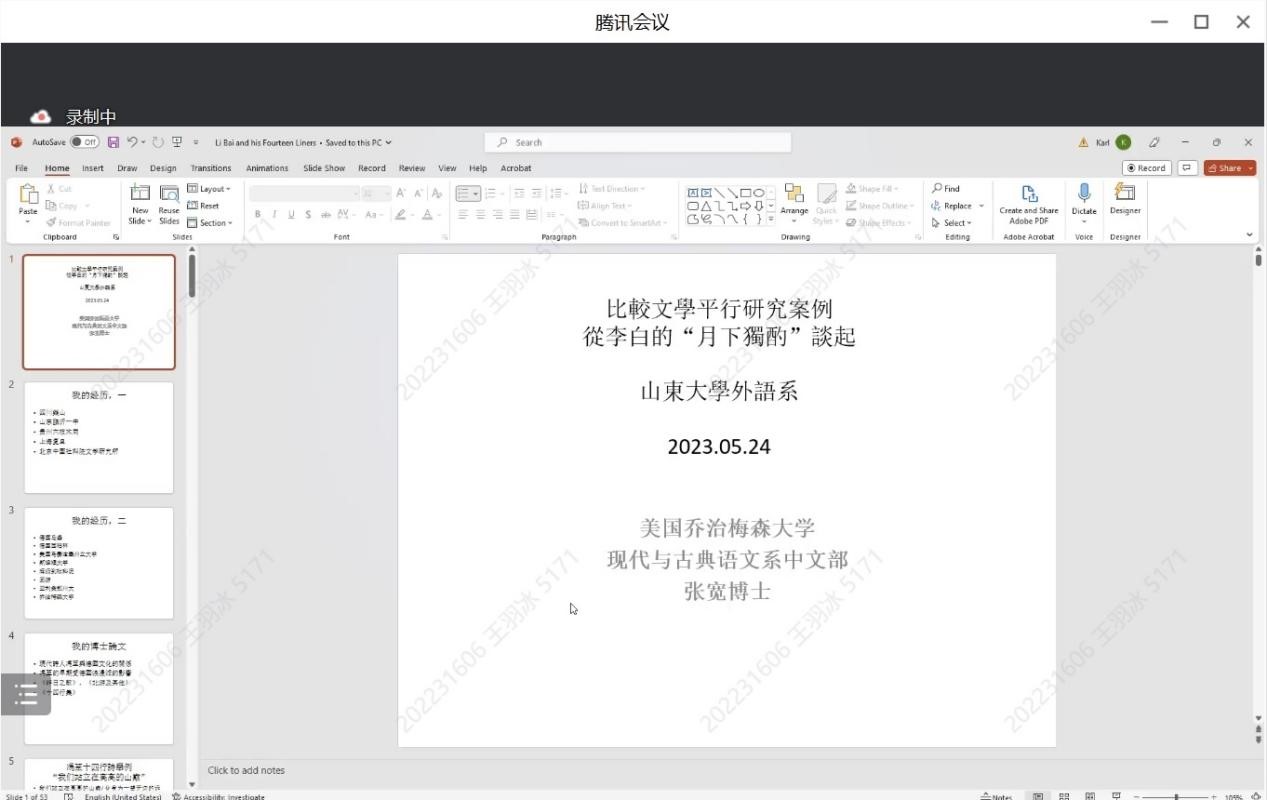Click the Paste clipboard icon
Image resolution: width=1267 pixels, height=800 pixels.
click(x=28, y=199)
